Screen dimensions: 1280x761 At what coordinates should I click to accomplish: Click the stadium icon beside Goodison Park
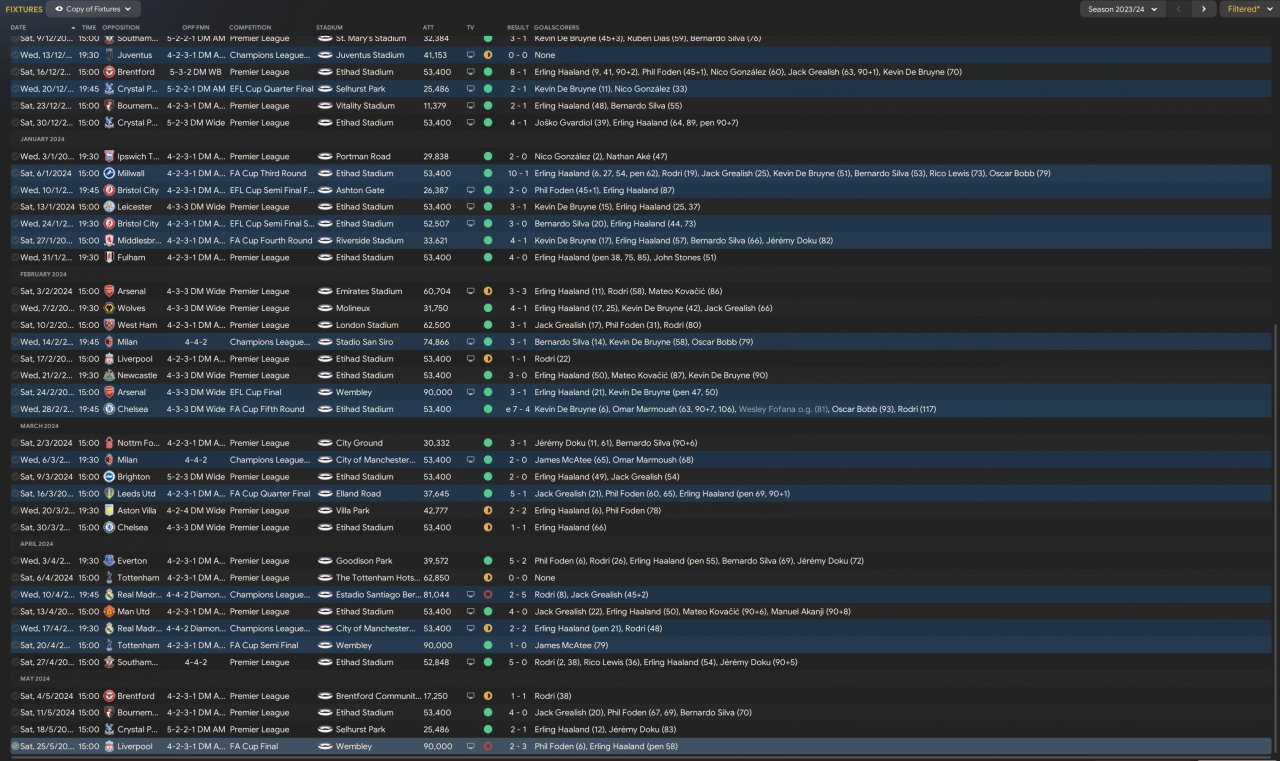[x=325, y=561]
